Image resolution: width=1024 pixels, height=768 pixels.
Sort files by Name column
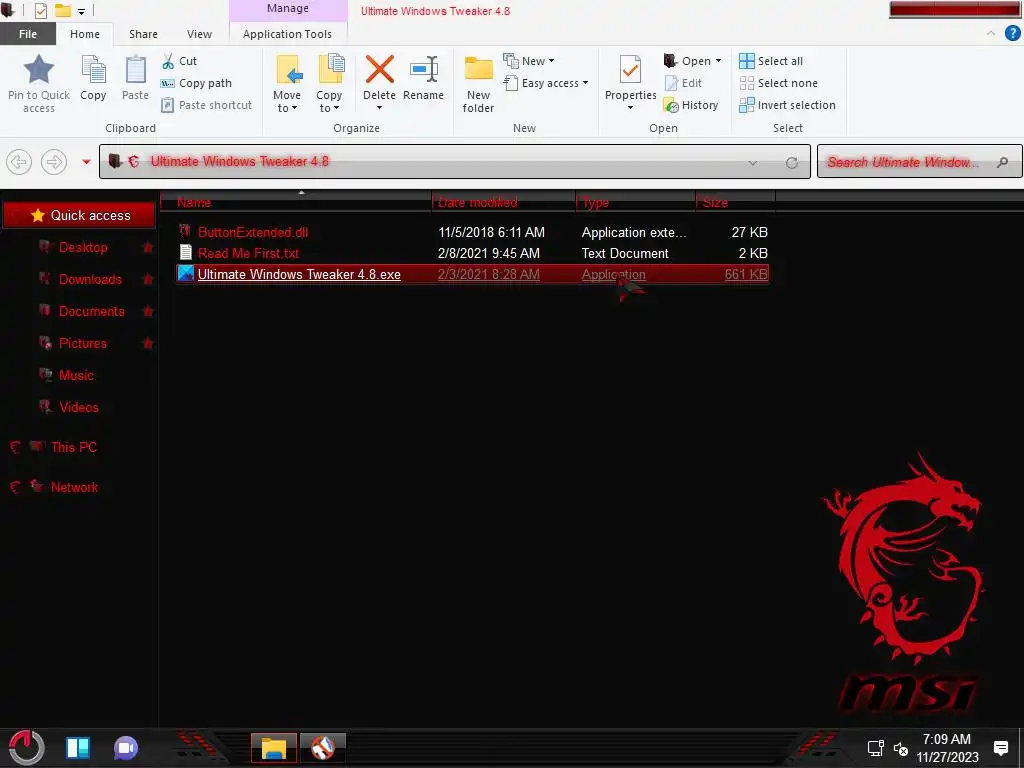click(296, 202)
